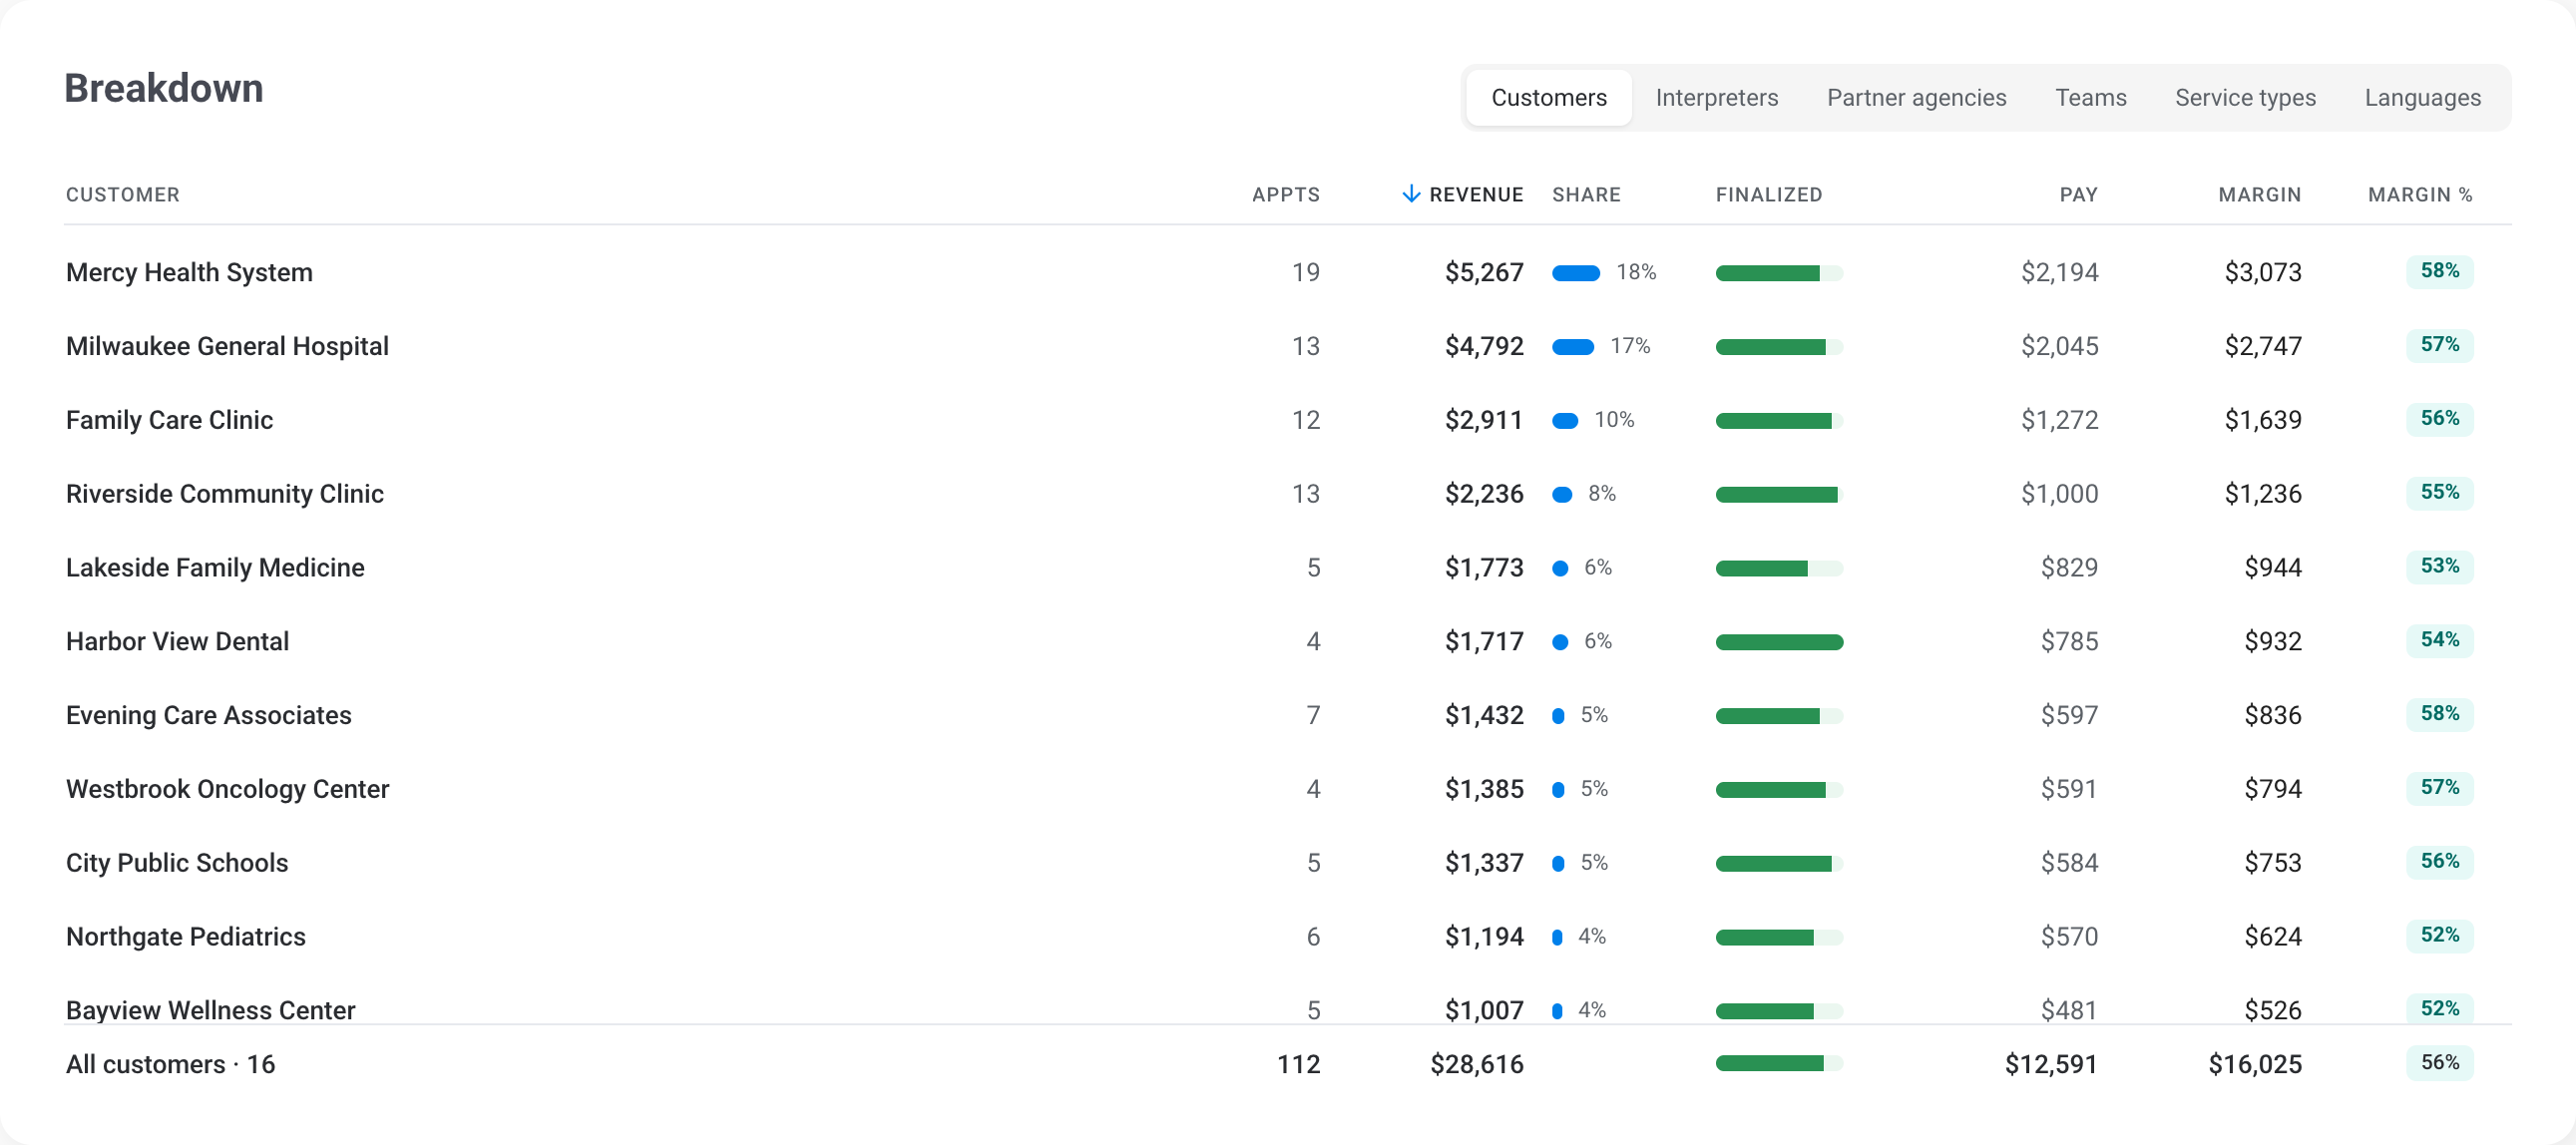
Task: Sort by the Customer column header
Action: (x=123, y=194)
